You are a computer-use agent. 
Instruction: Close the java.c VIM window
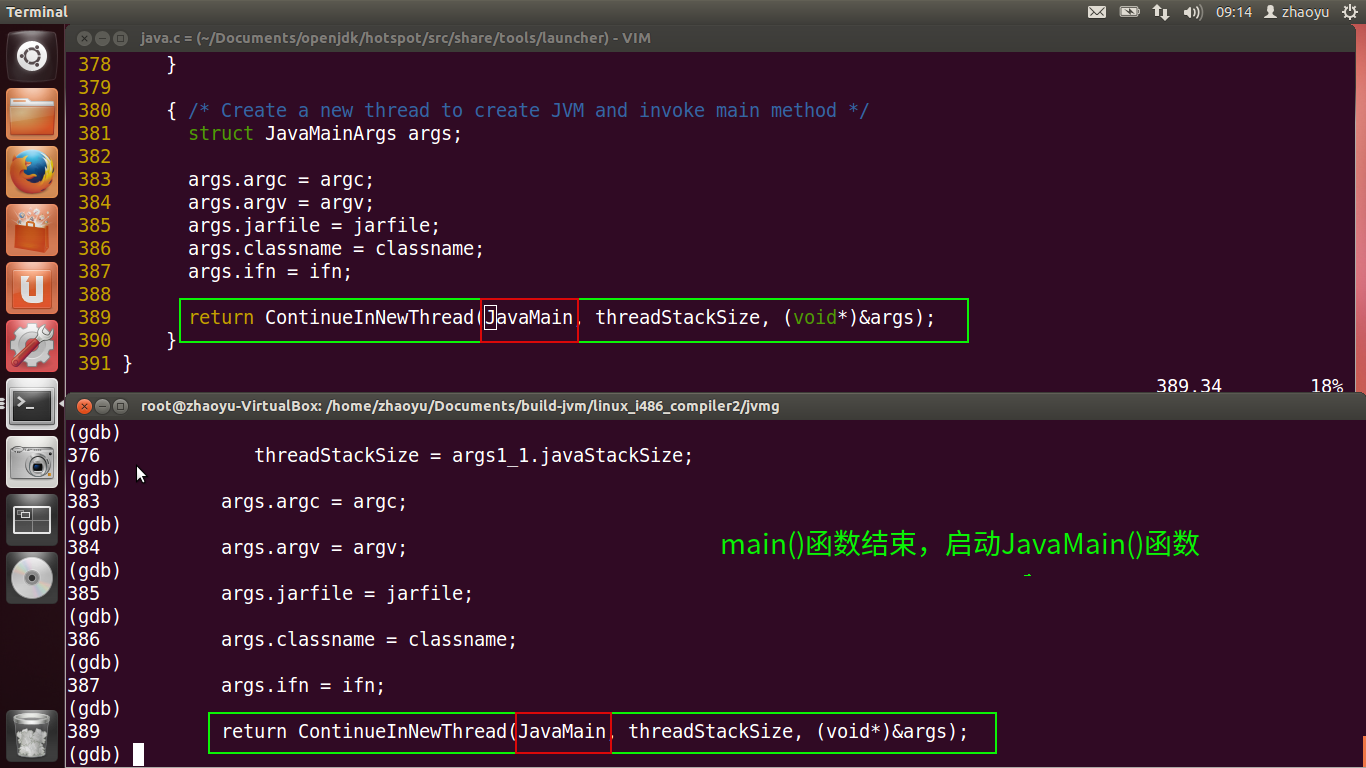point(84,38)
